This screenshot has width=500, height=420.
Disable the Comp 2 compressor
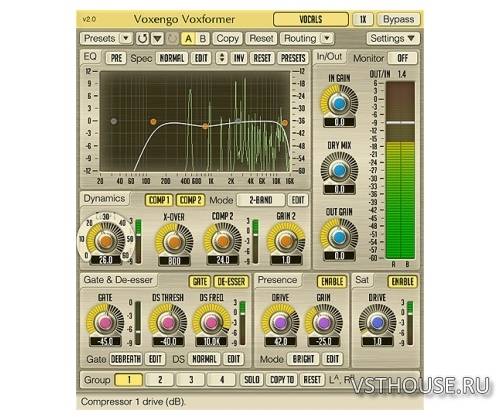coord(190,200)
